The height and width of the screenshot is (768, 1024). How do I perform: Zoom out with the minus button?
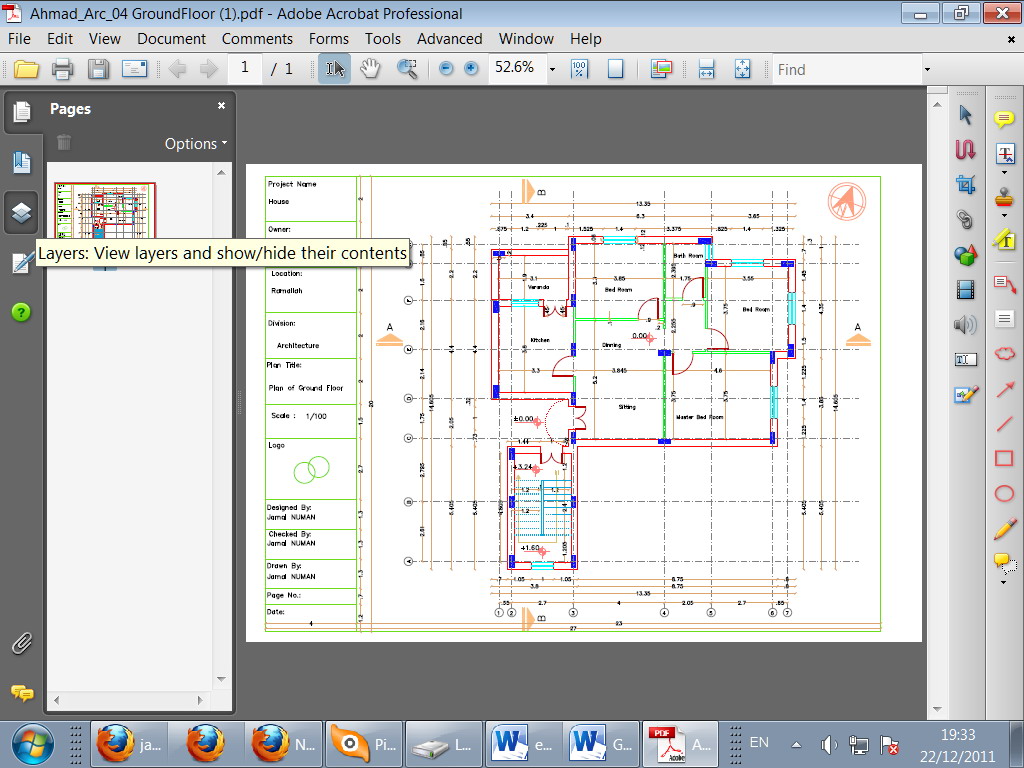tap(444, 69)
